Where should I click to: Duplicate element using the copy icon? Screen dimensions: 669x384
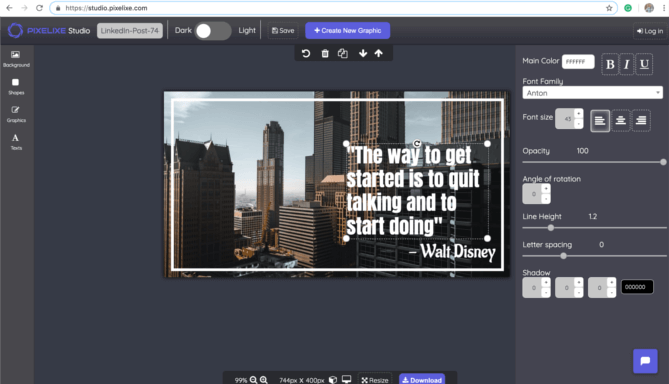pyautogui.click(x=343, y=53)
